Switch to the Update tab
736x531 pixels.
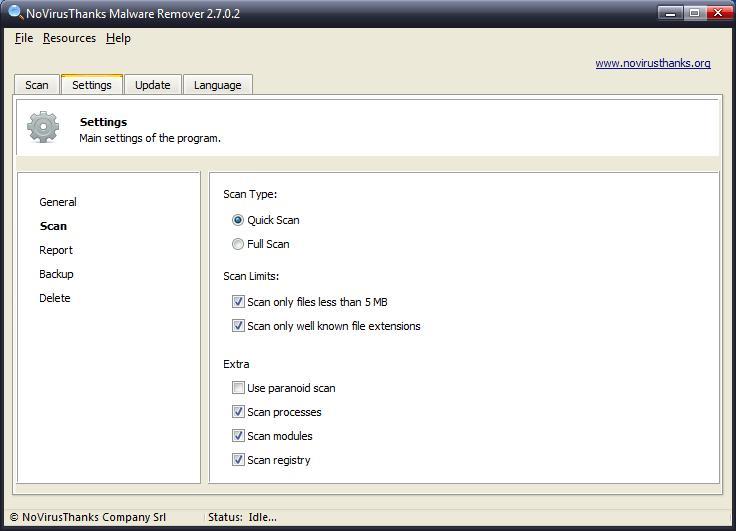(x=153, y=85)
